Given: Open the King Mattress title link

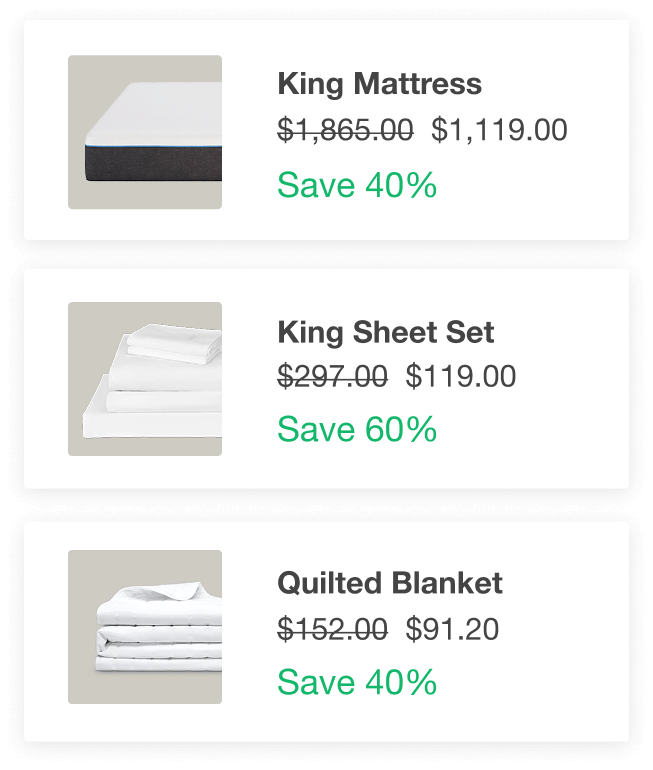Looking at the screenshot, I should (x=379, y=84).
